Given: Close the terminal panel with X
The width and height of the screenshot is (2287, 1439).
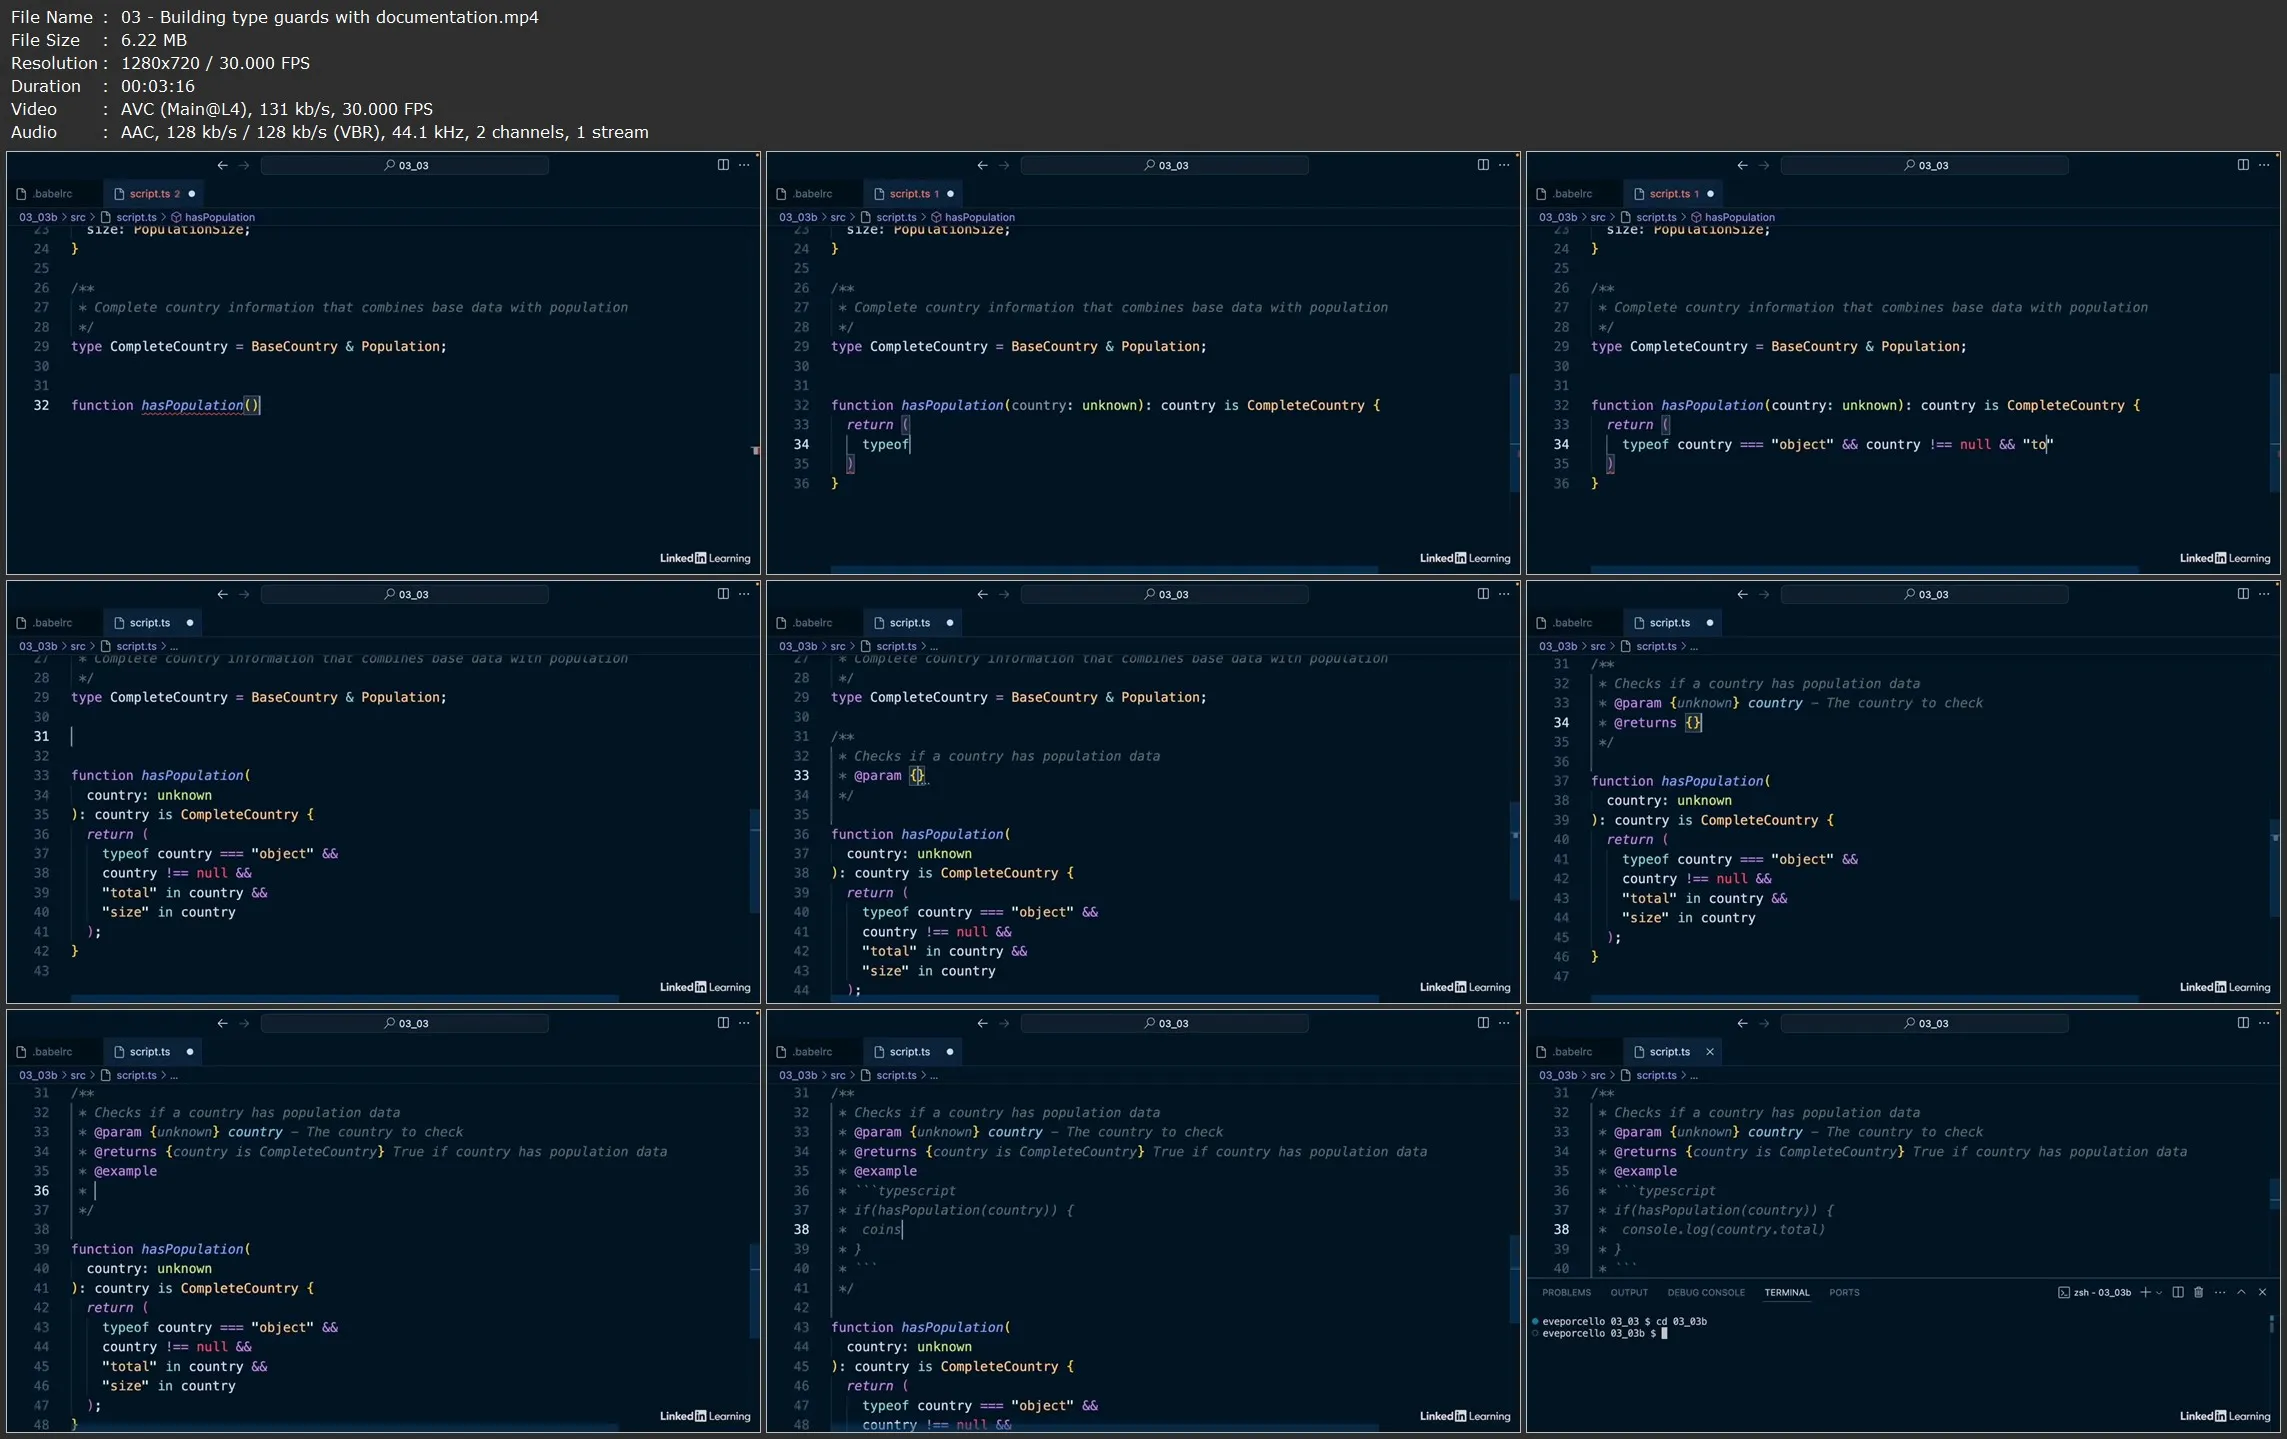Looking at the screenshot, I should point(2262,1292).
